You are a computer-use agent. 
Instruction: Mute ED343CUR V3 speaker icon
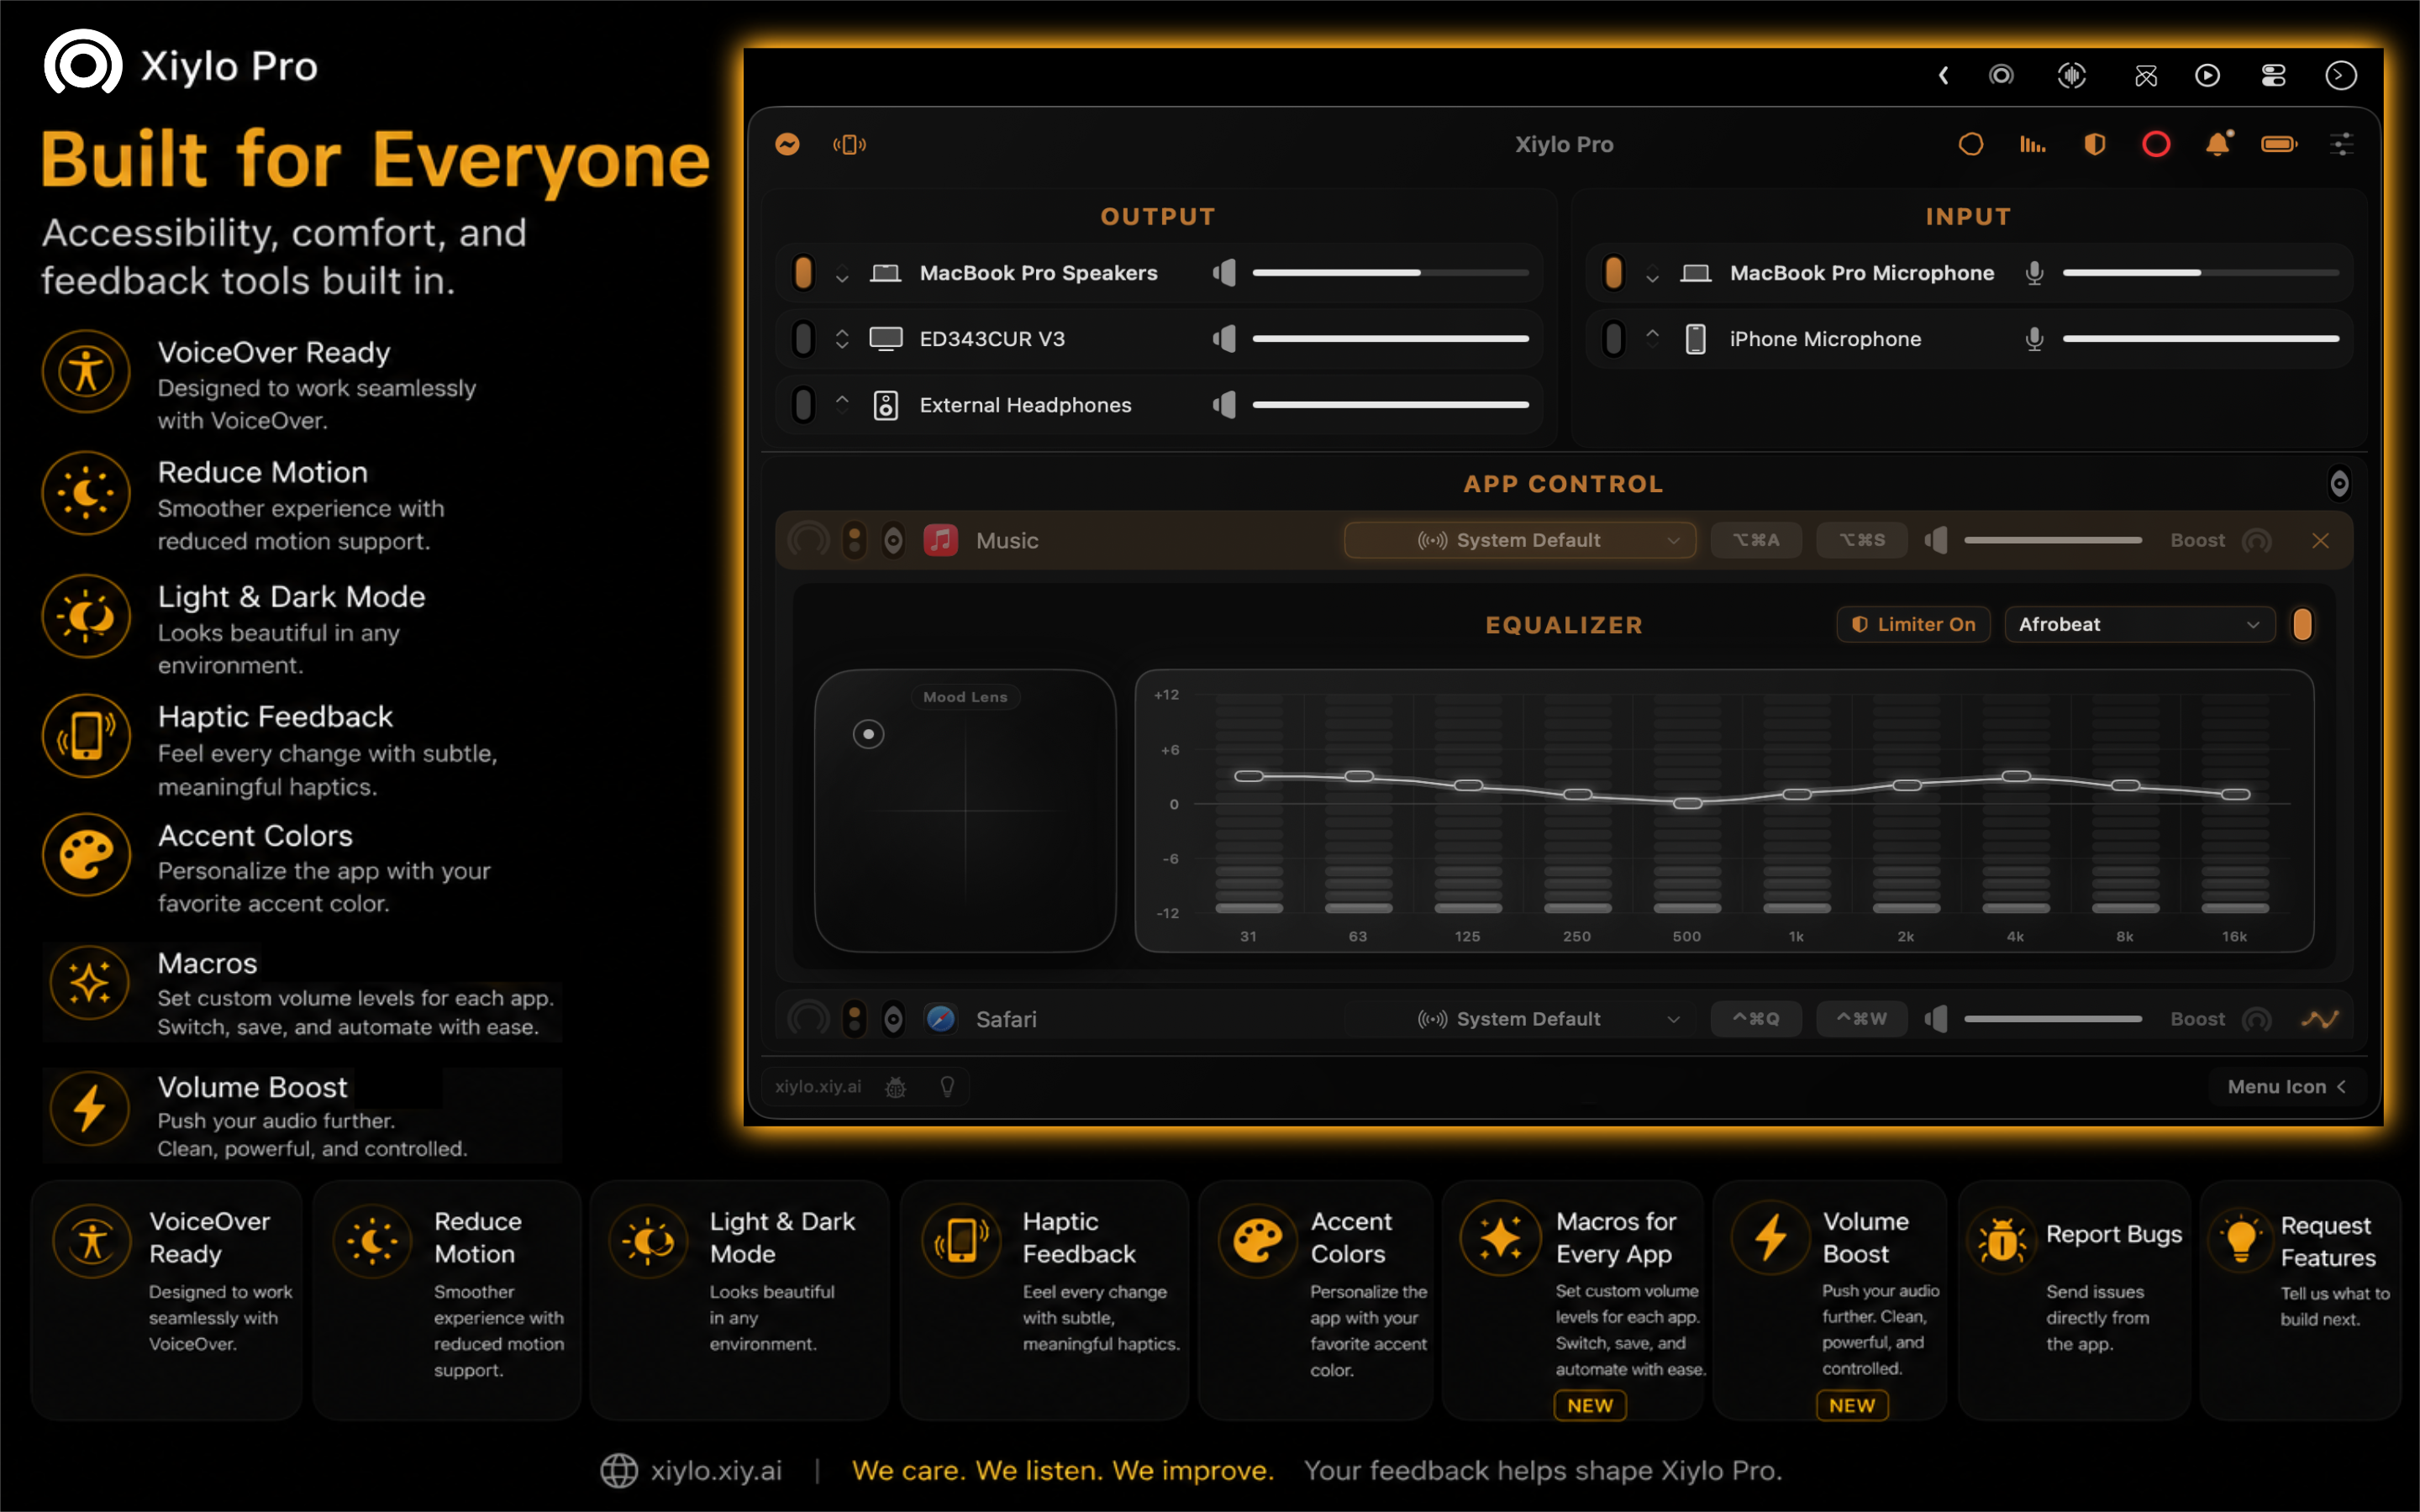click(x=1225, y=339)
